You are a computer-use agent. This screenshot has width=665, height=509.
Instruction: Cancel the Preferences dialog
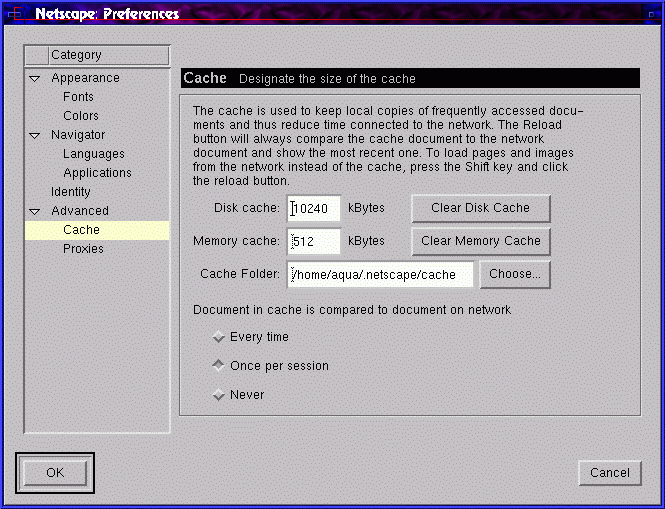coord(610,473)
